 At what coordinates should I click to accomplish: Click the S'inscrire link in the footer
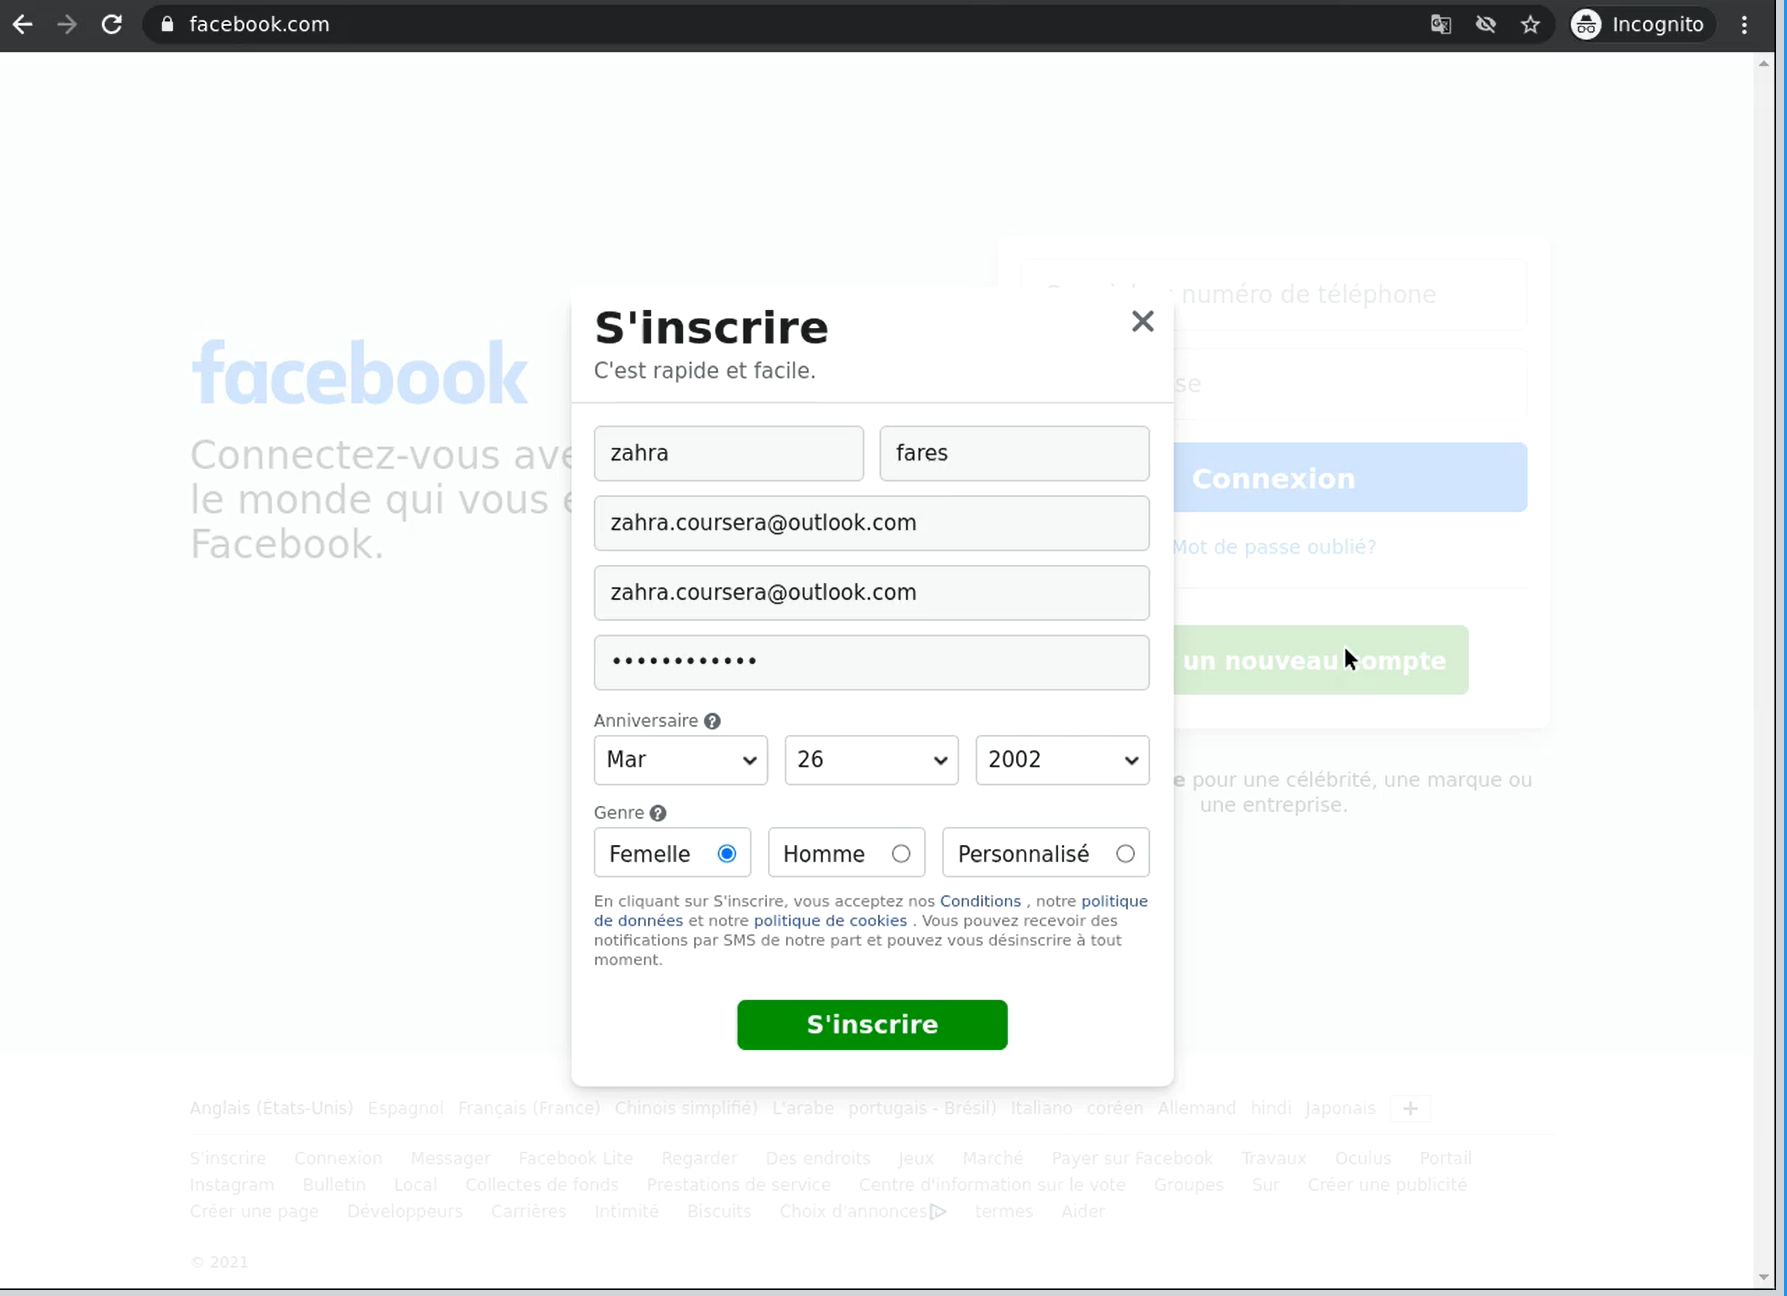[x=228, y=1158]
